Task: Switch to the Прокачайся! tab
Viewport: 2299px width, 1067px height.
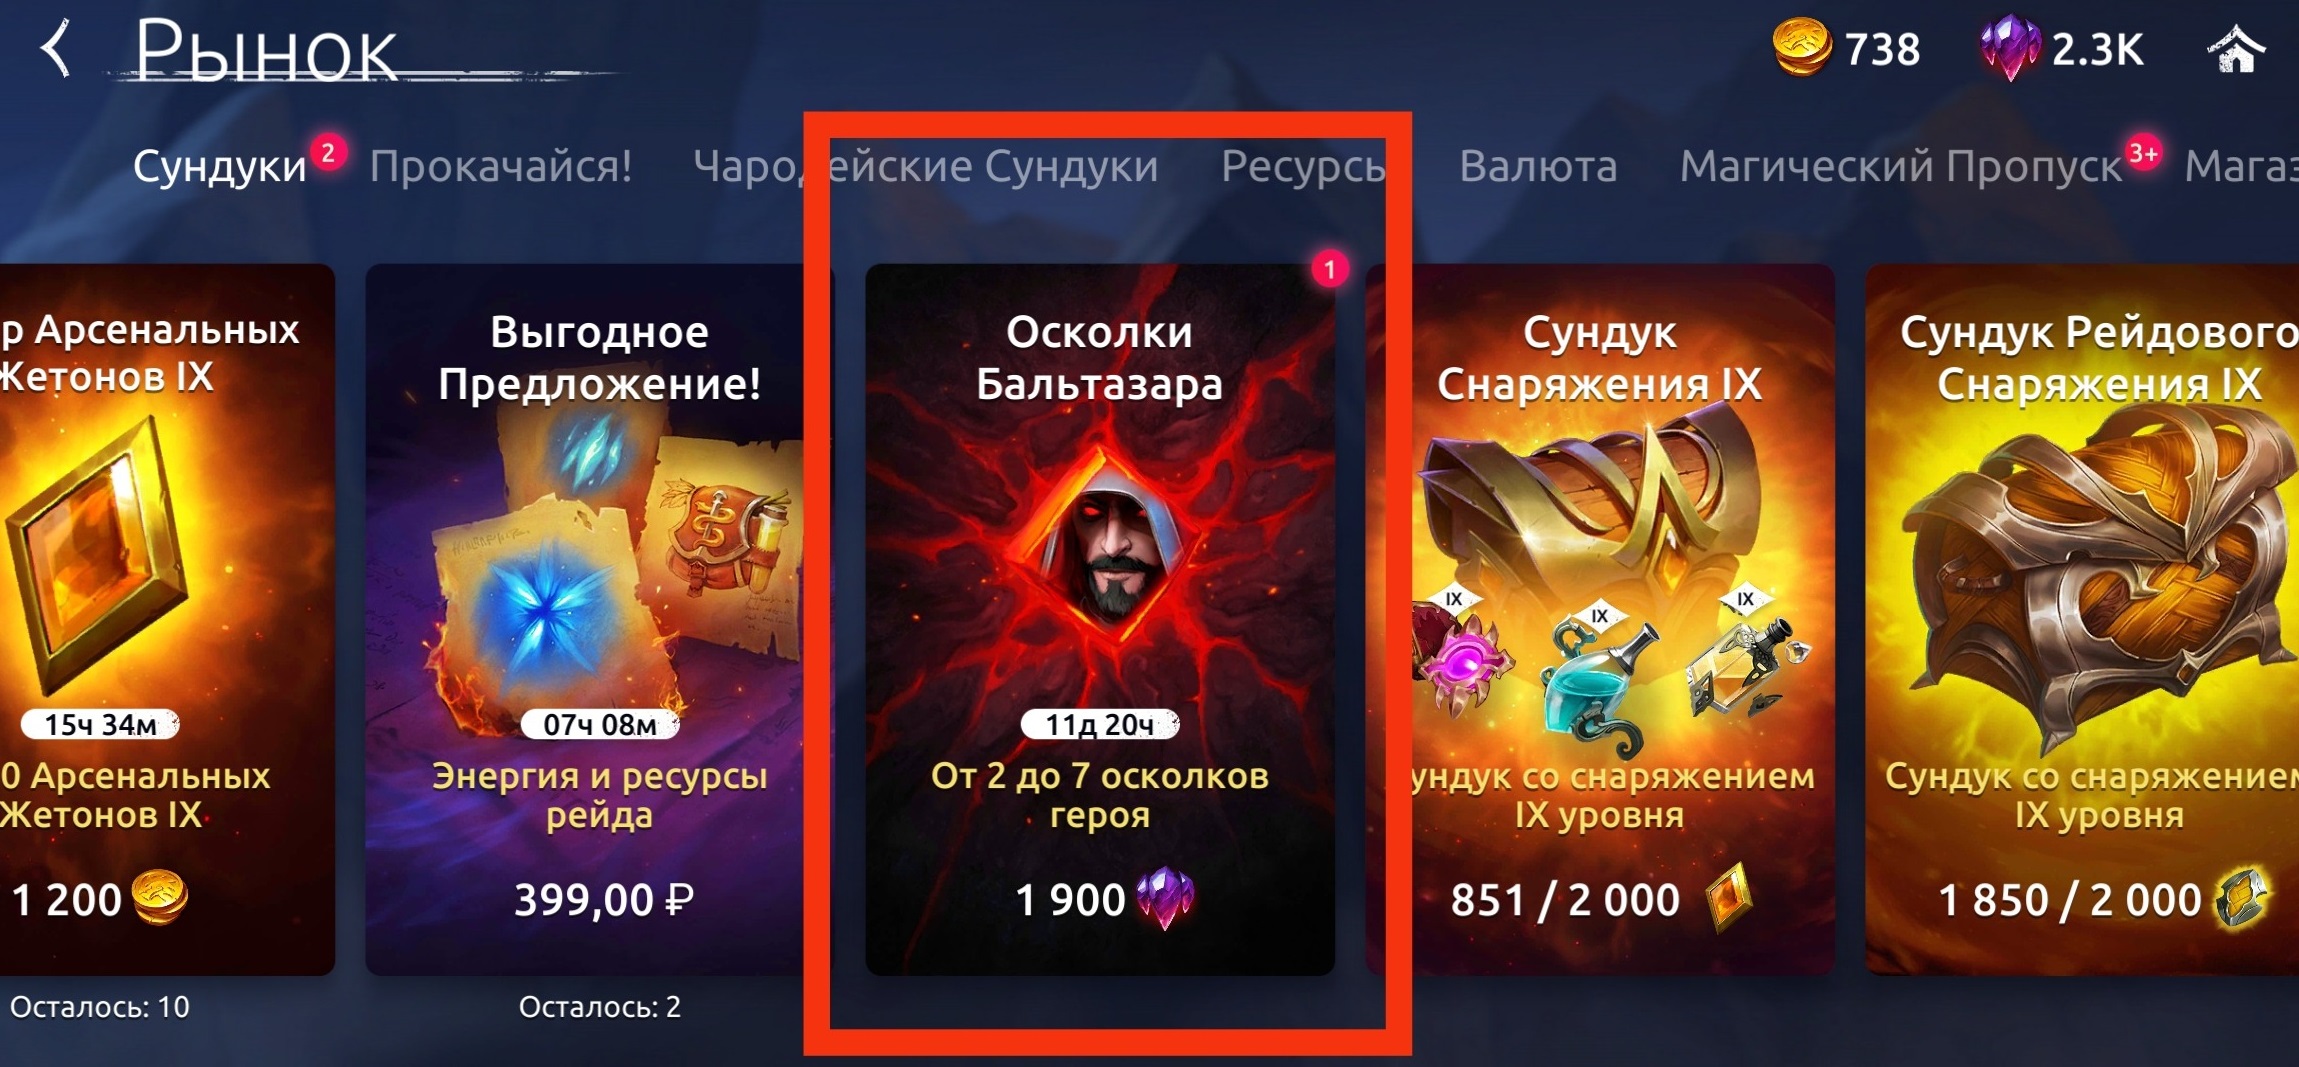Action: tap(500, 166)
